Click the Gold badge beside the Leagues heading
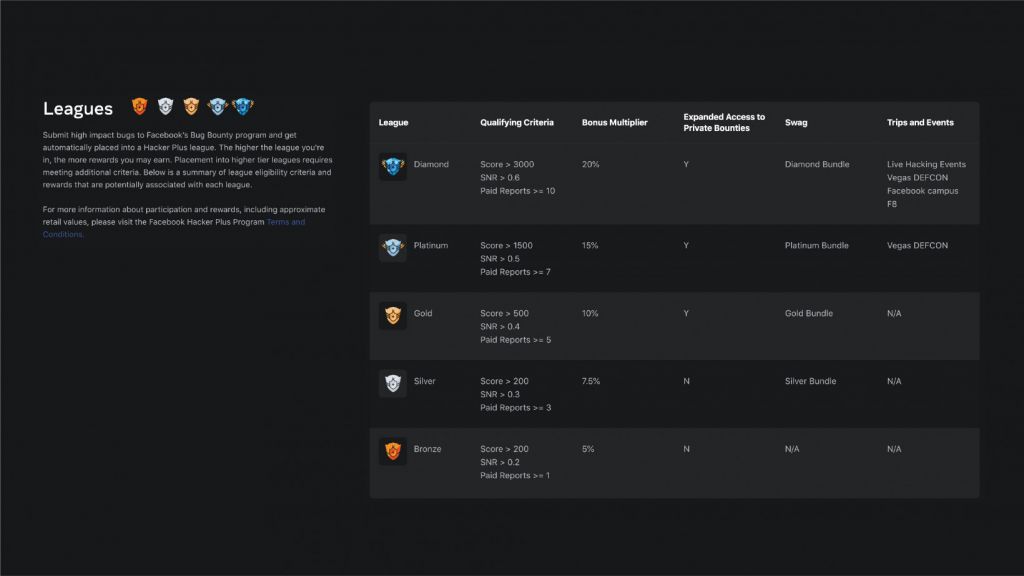This screenshot has width=1024, height=576. pos(191,106)
